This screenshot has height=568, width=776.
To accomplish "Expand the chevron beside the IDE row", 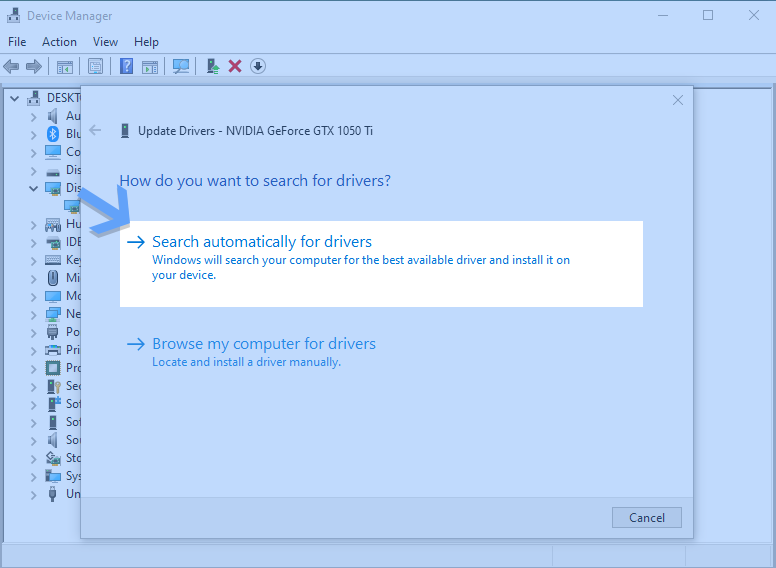I will 33,242.
